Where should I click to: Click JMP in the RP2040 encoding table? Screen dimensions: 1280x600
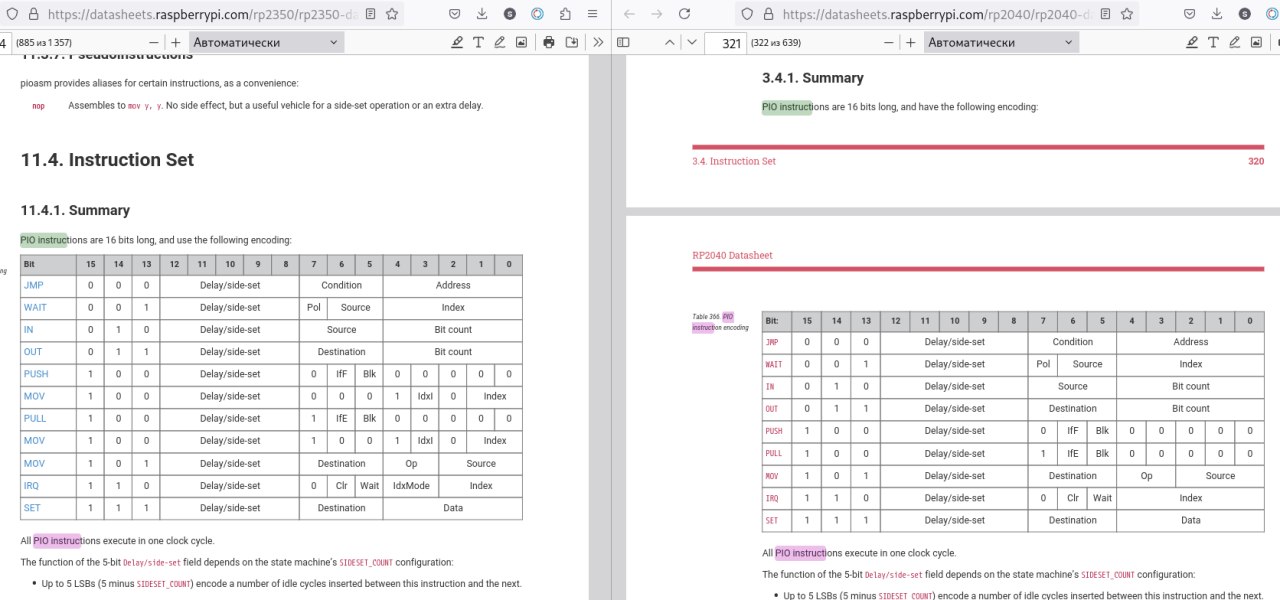point(772,342)
